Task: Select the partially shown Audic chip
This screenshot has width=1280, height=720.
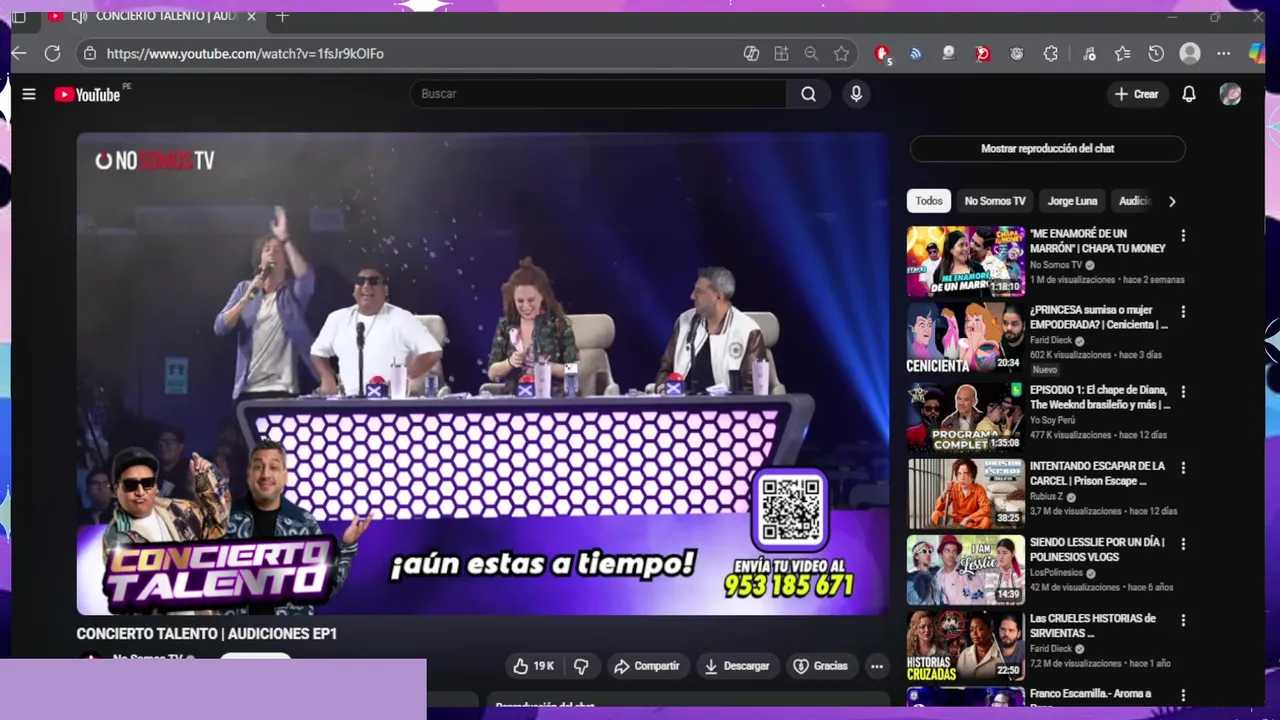Action: [x=1134, y=201]
